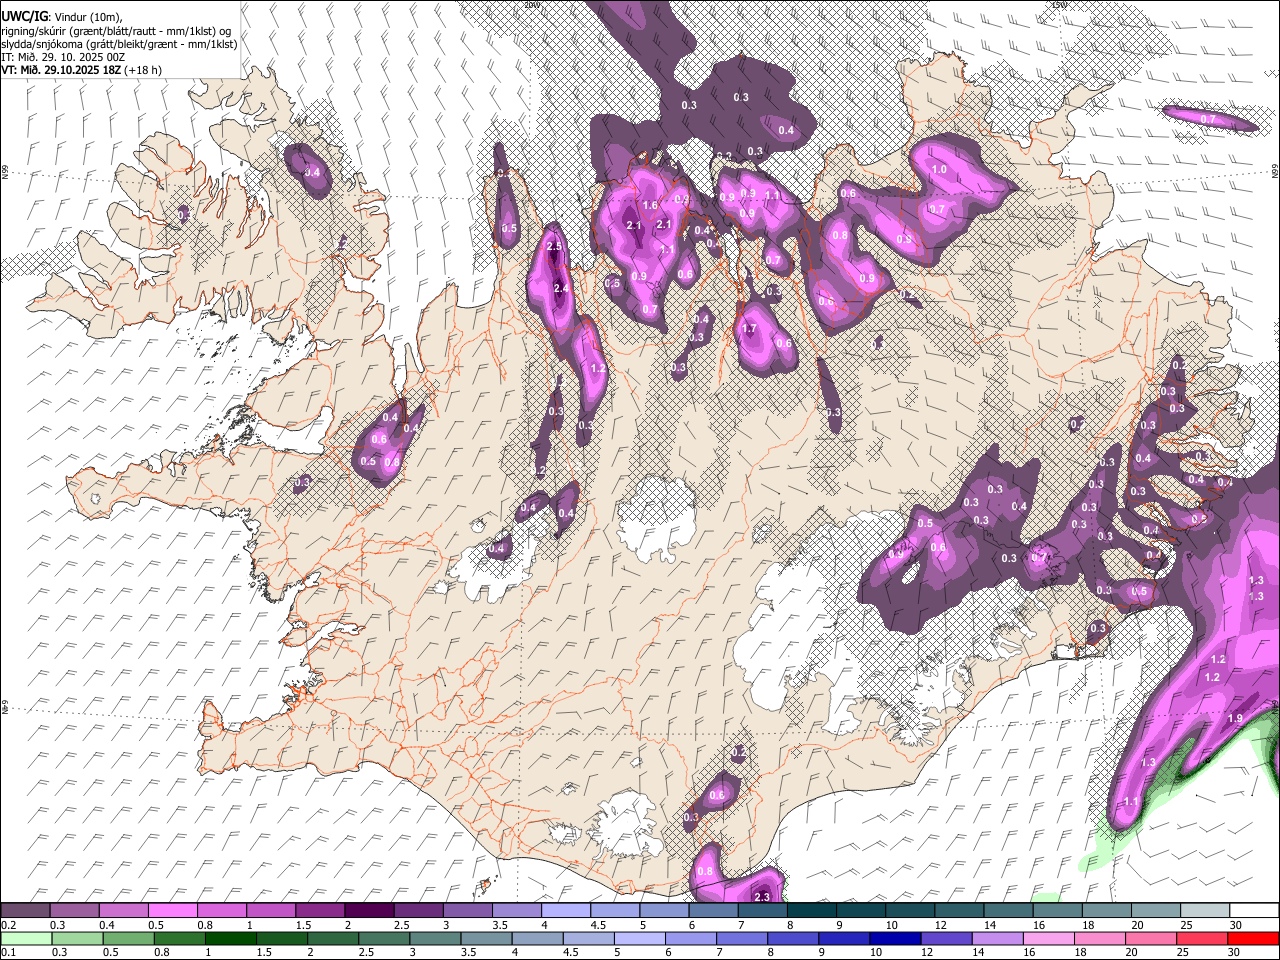1280x960 pixels.
Task: Click the 1.9 precipitation value on the map
Action: click(1235, 719)
